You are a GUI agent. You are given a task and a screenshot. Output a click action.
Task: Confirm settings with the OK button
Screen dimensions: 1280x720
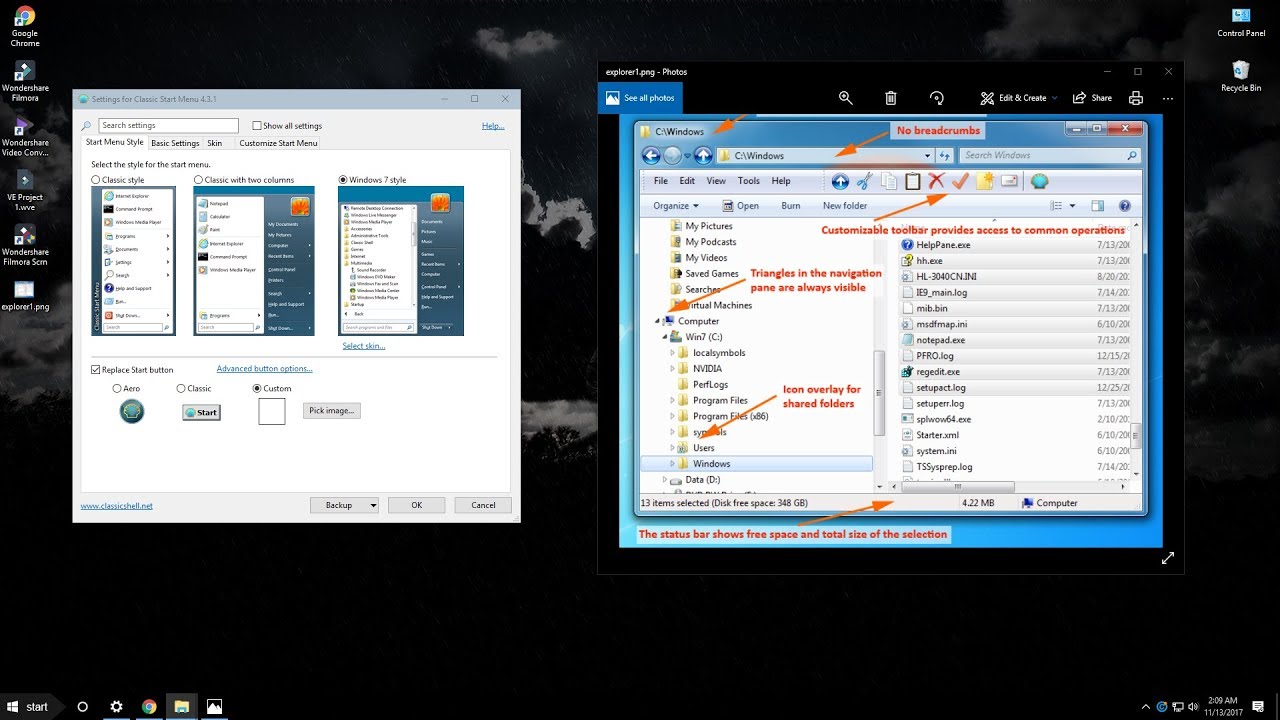[416, 505]
